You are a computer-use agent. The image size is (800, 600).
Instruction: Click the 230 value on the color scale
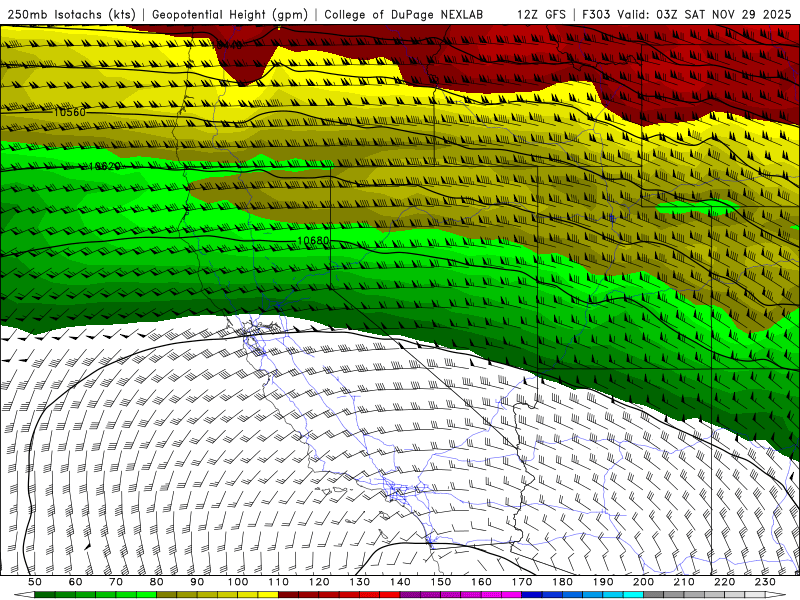tap(765, 582)
